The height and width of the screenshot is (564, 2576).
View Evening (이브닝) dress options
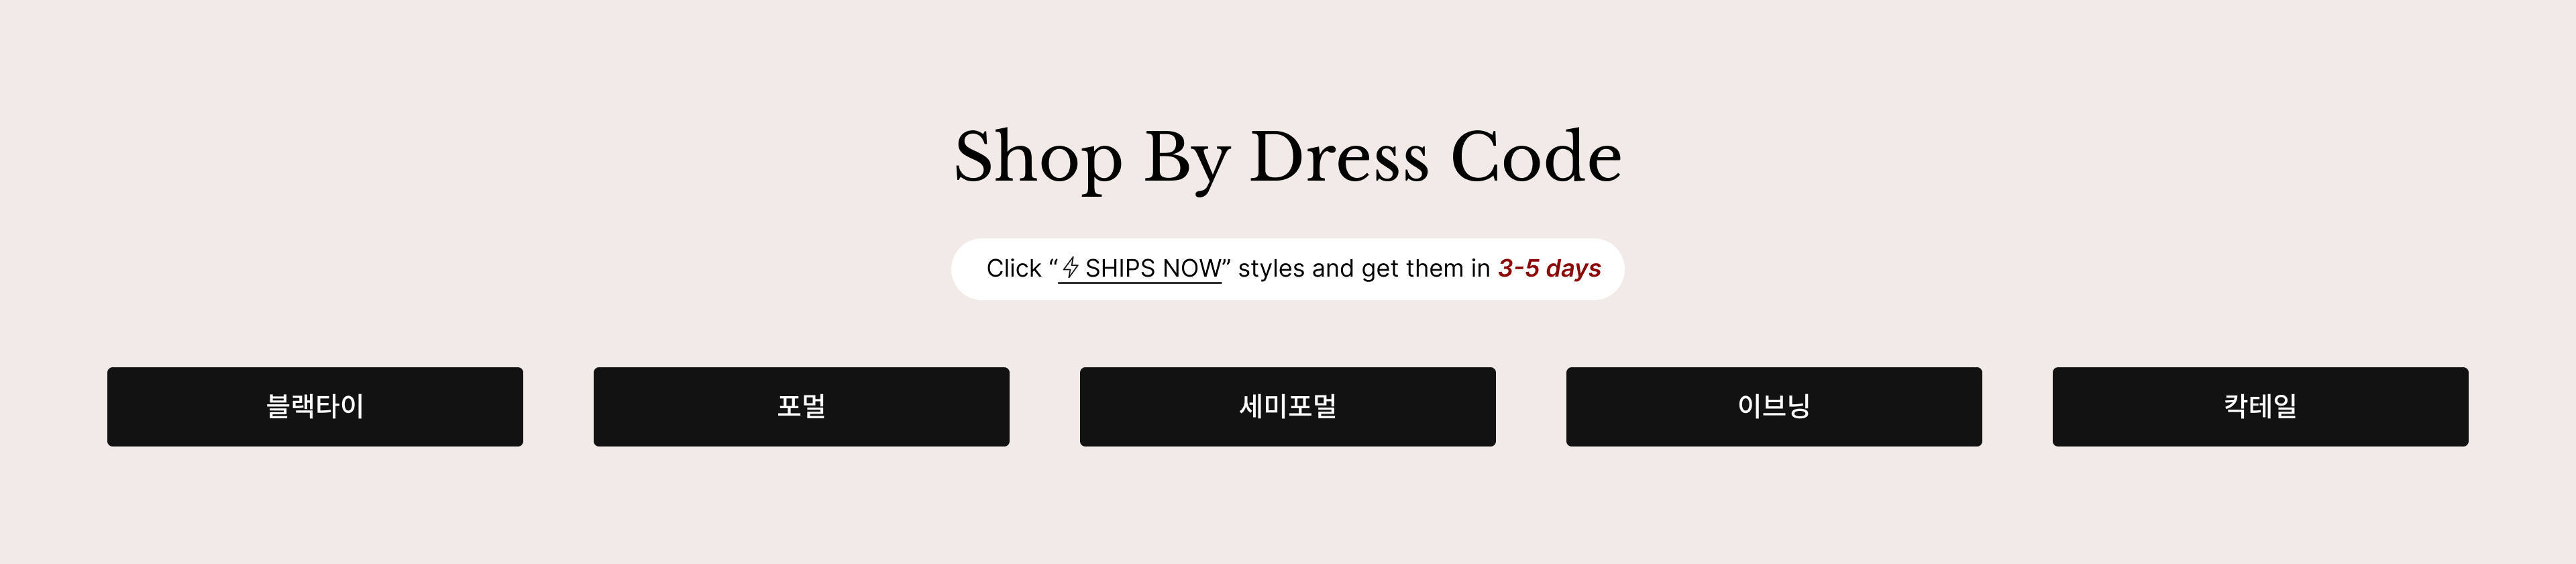coord(1774,406)
